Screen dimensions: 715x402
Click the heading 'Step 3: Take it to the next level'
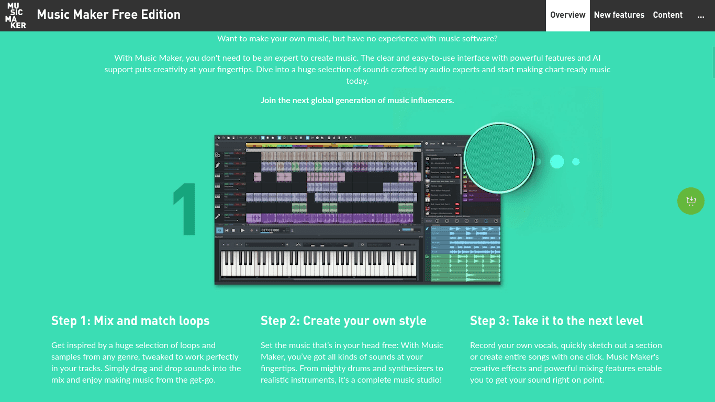click(556, 321)
